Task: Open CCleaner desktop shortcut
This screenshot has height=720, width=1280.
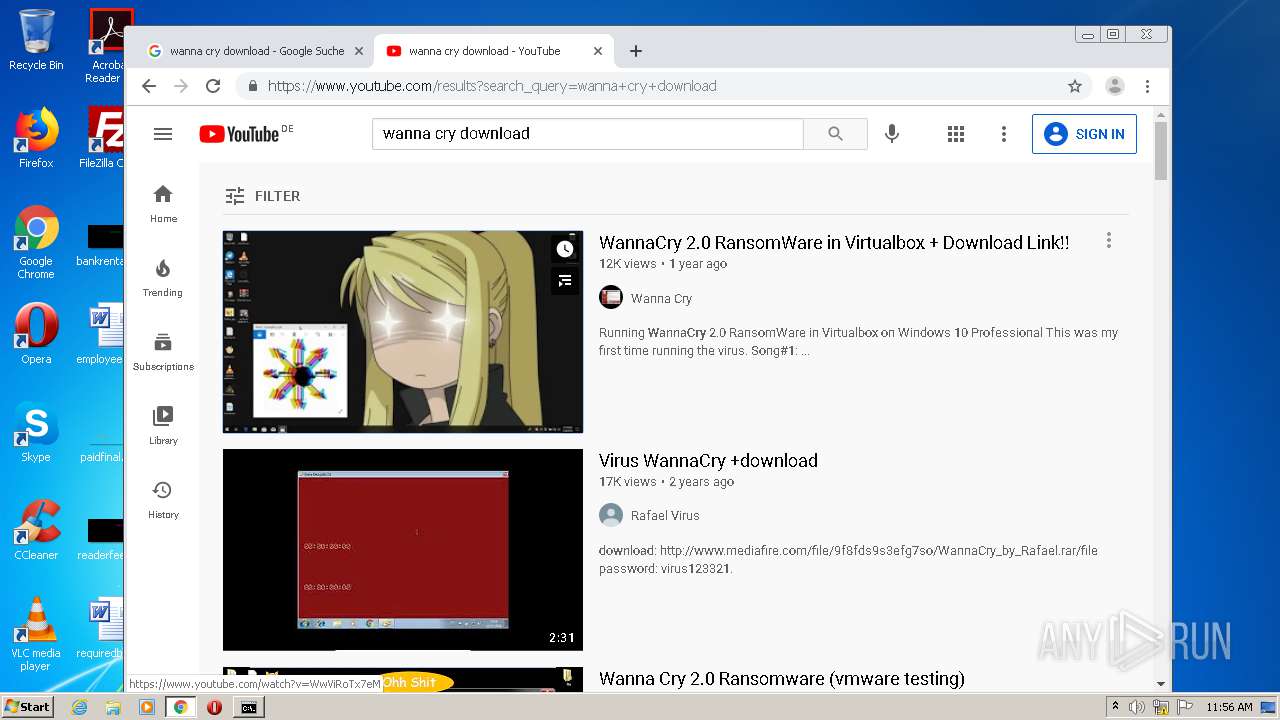Action: pos(36,530)
